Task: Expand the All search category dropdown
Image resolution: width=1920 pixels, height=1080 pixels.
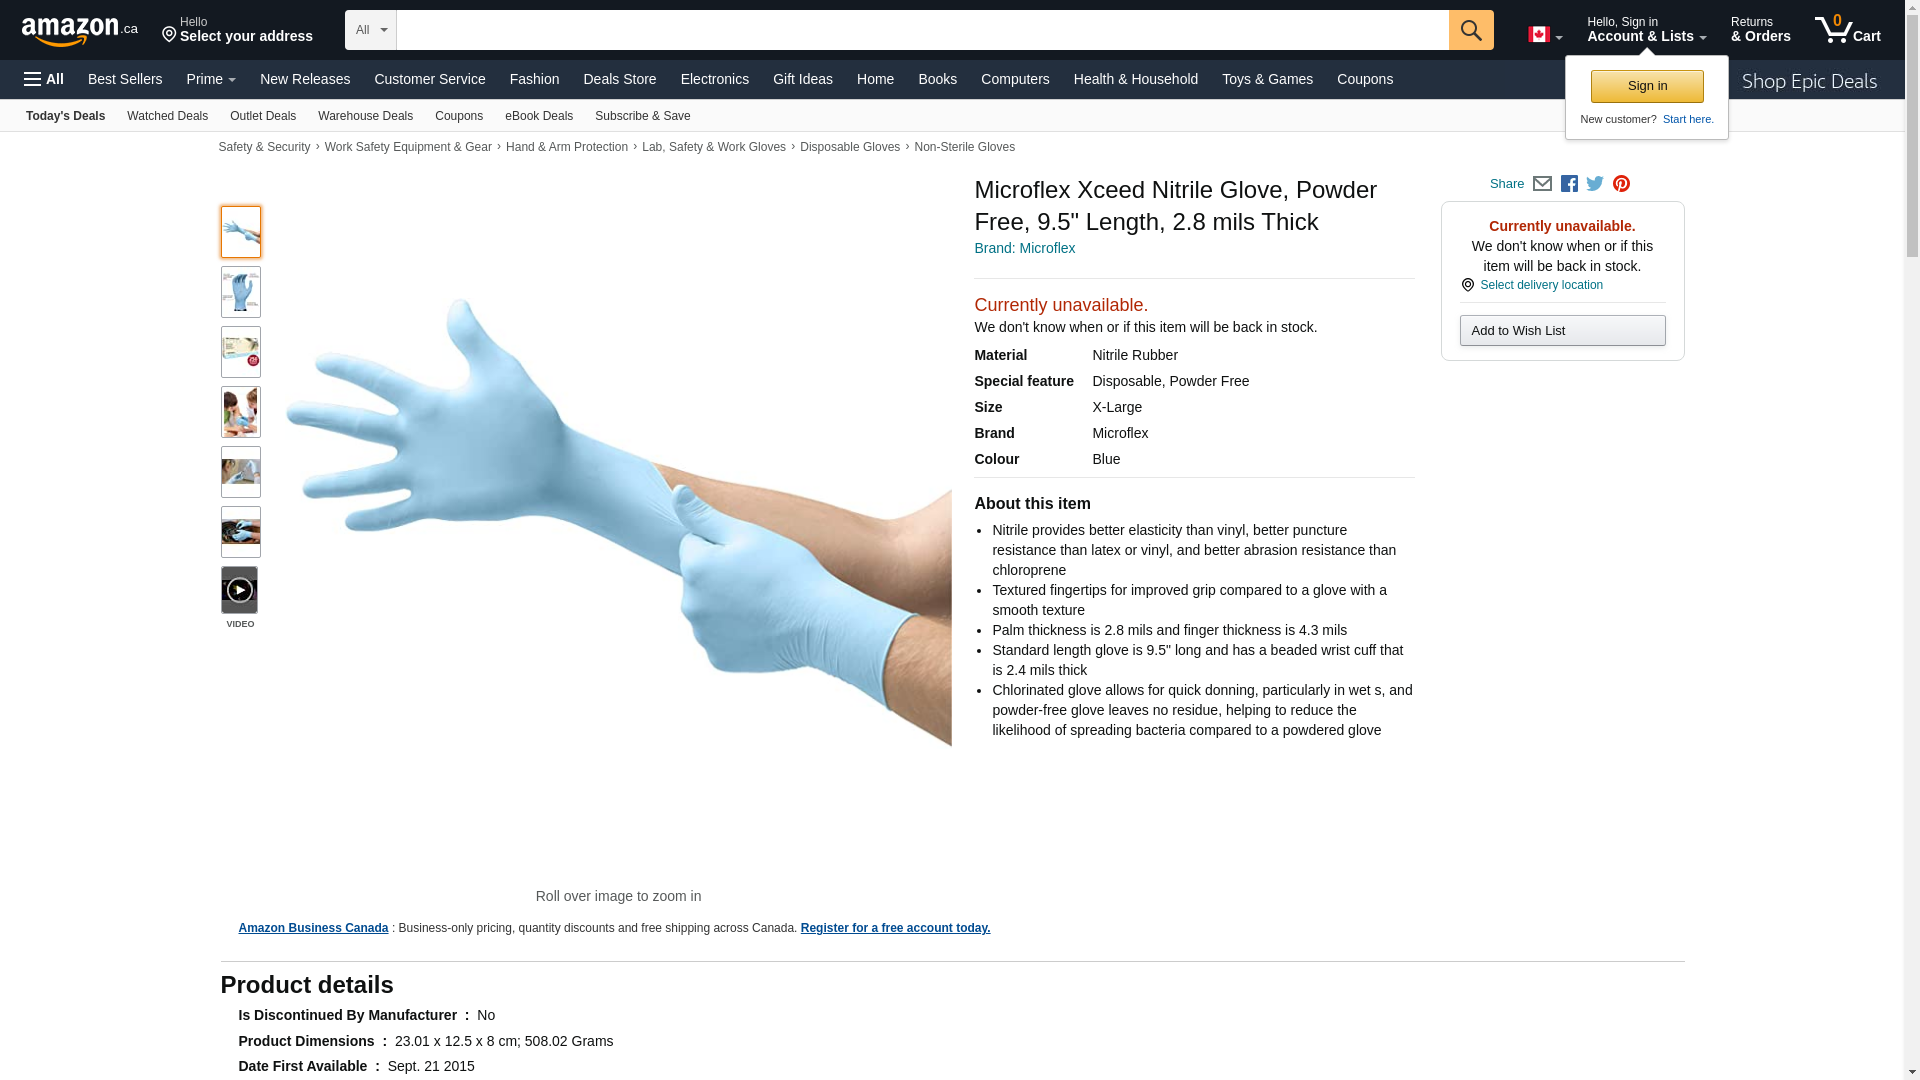Action: coord(371,30)
